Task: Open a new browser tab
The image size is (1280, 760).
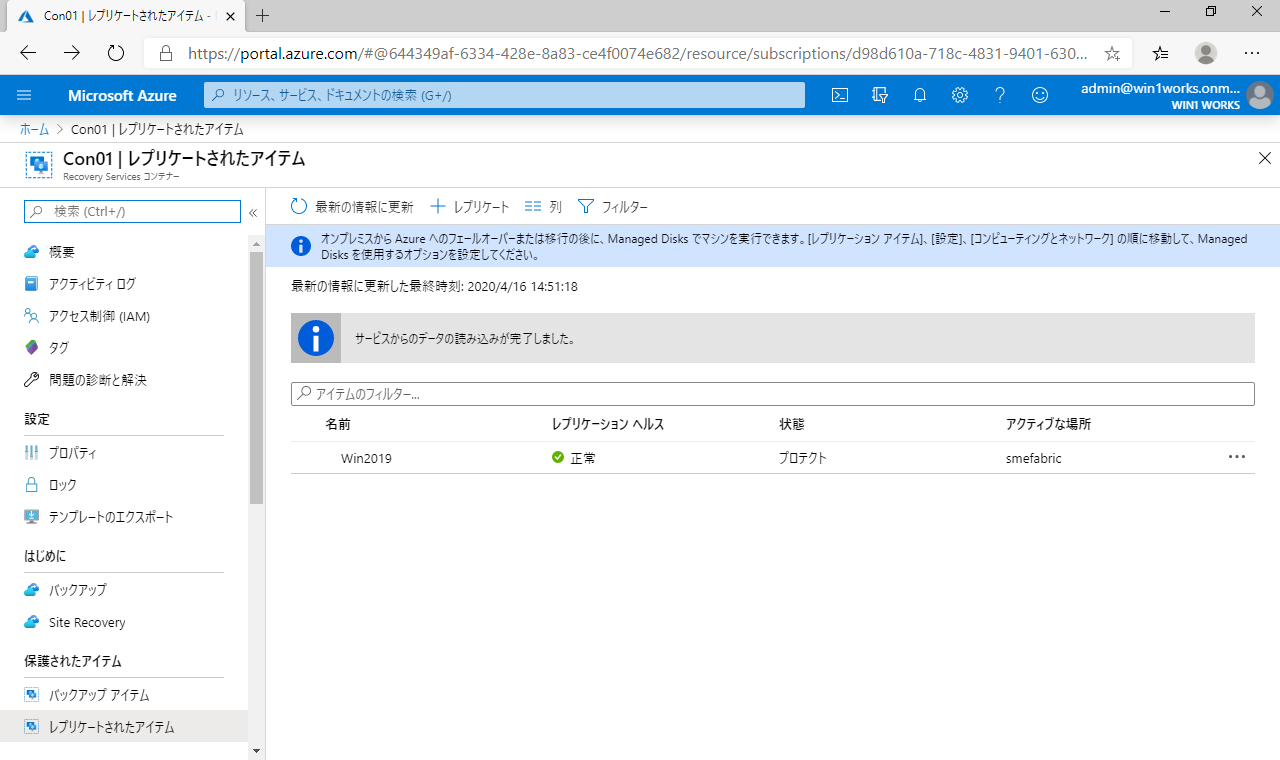Action: [x=263, y=15]
